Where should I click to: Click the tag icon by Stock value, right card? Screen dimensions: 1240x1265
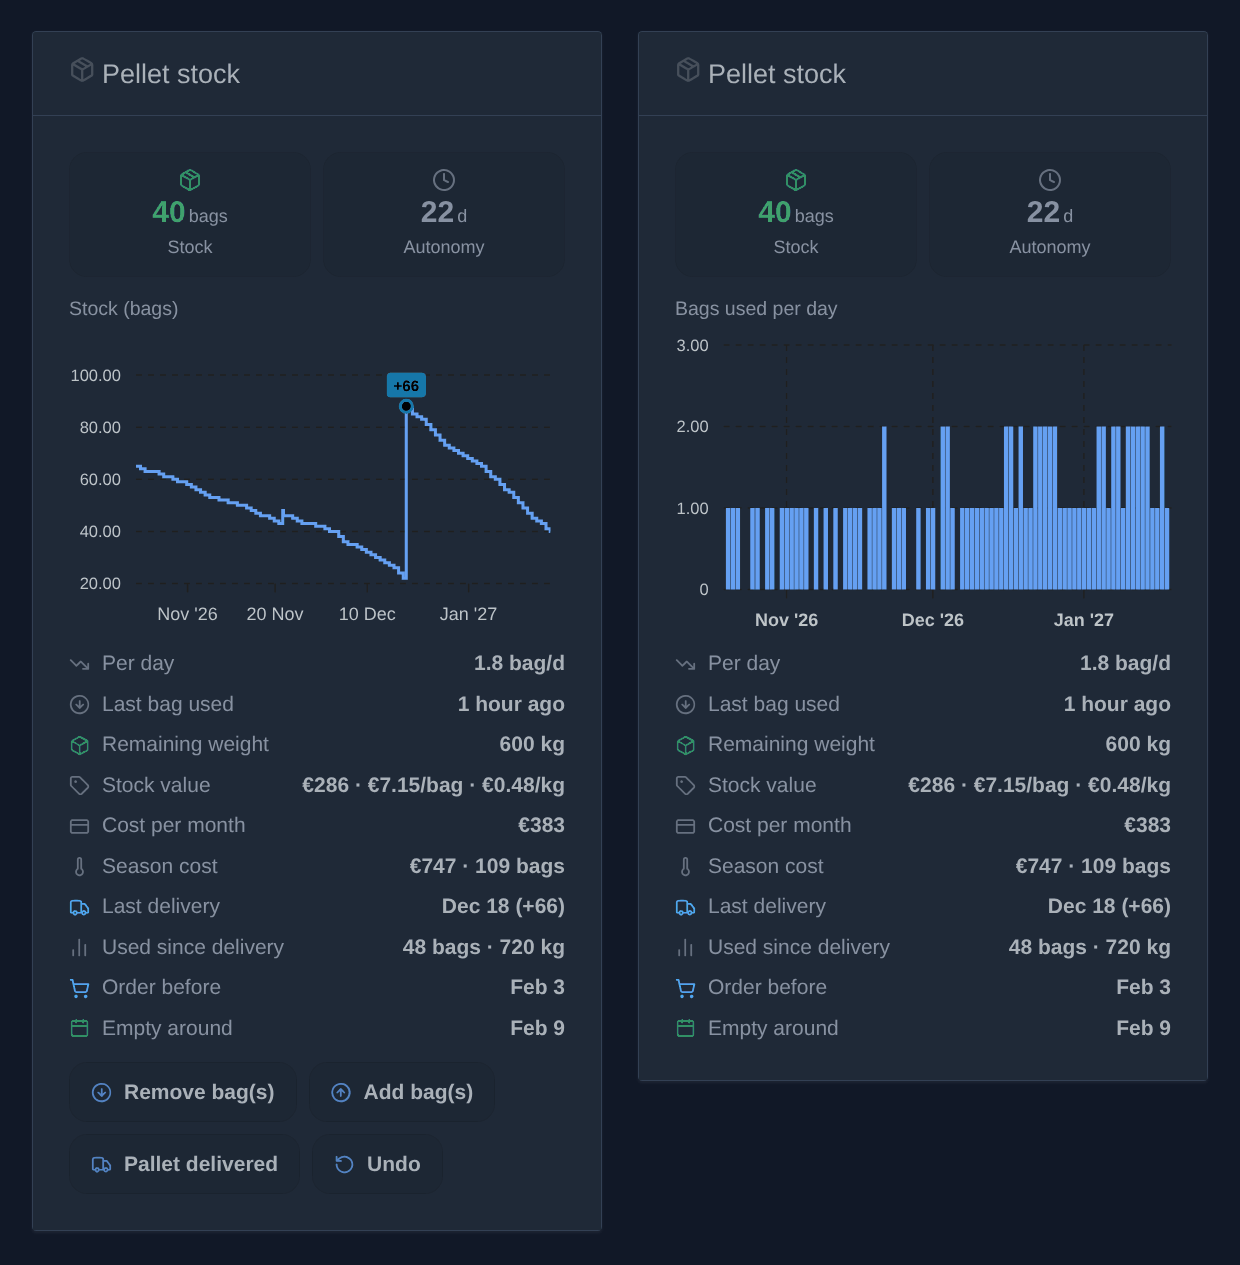click(686, 786)
